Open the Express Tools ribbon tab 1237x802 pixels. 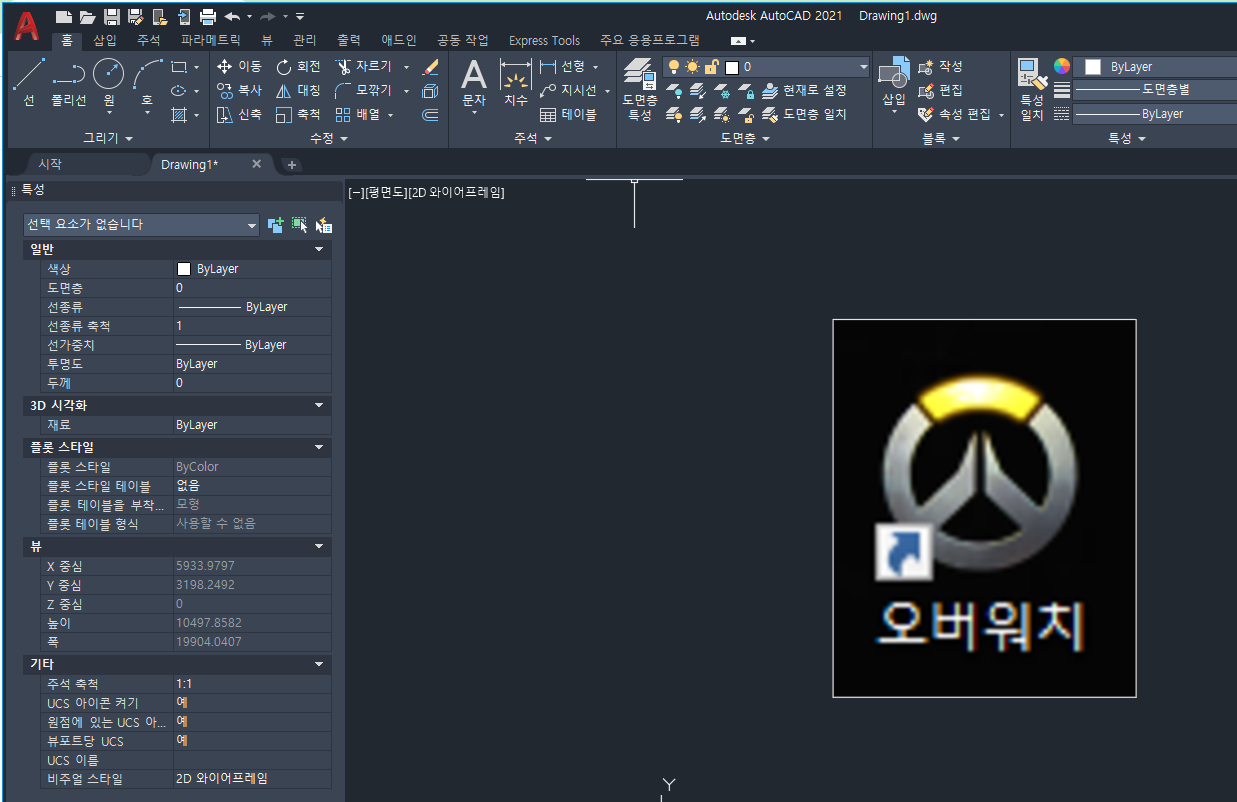[544, 40]
